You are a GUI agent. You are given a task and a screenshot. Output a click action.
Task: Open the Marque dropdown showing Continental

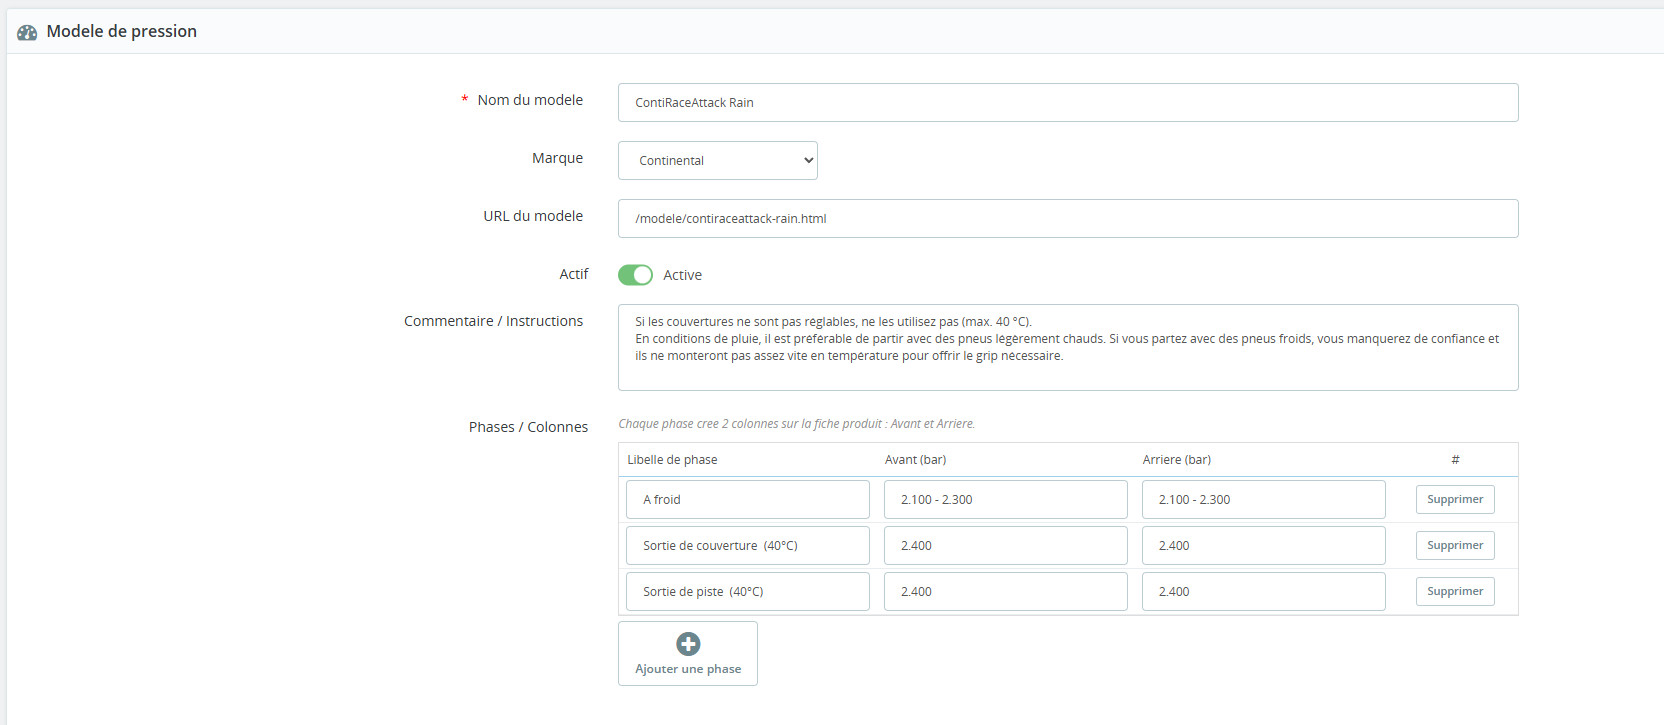[x=717, y=161]
